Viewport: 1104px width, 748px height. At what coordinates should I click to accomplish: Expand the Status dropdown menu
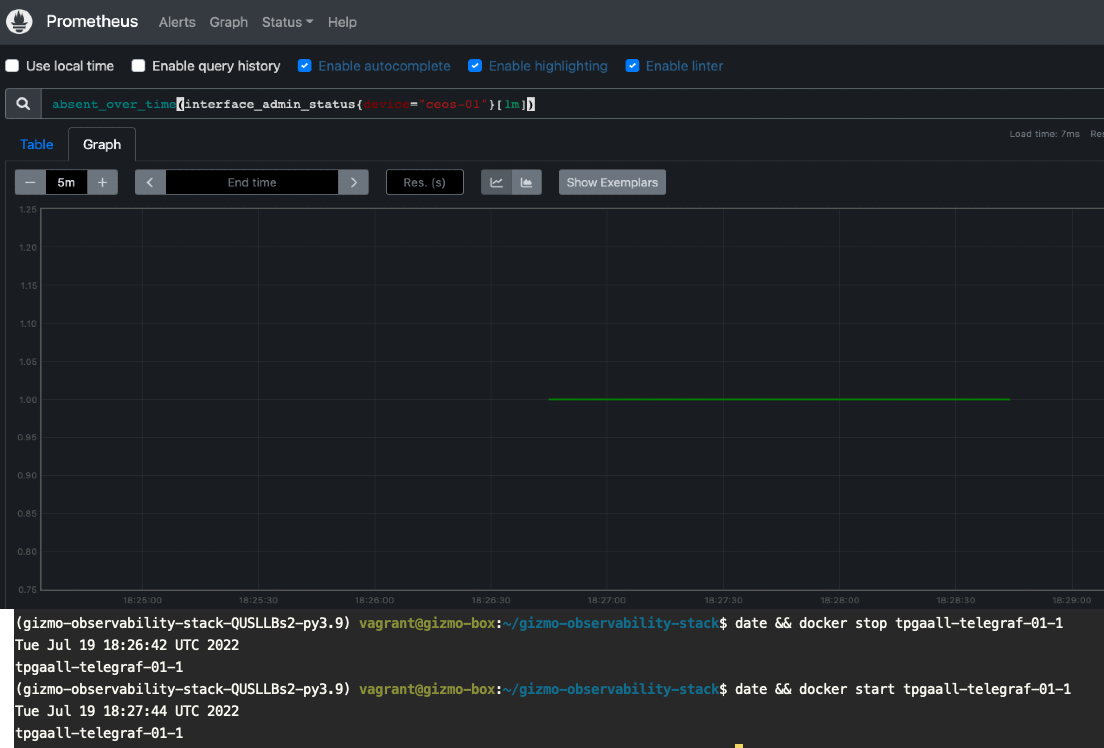click(x=287, y=22)
